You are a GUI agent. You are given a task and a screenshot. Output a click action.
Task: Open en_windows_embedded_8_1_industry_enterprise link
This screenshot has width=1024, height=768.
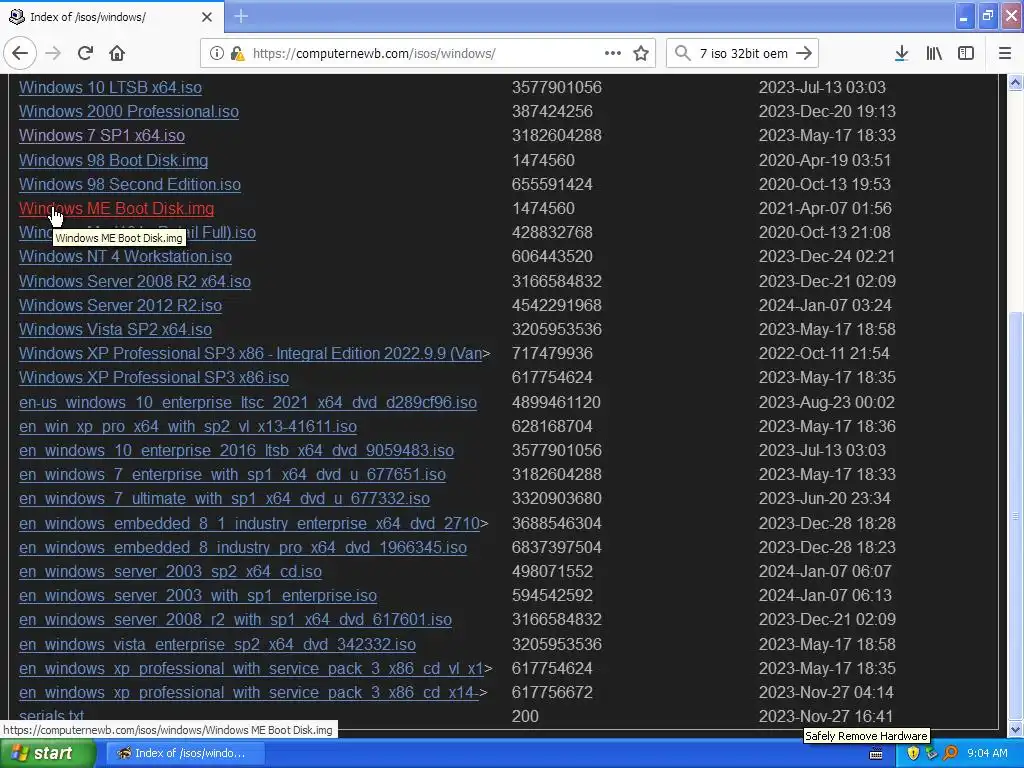tap(249, 524)
